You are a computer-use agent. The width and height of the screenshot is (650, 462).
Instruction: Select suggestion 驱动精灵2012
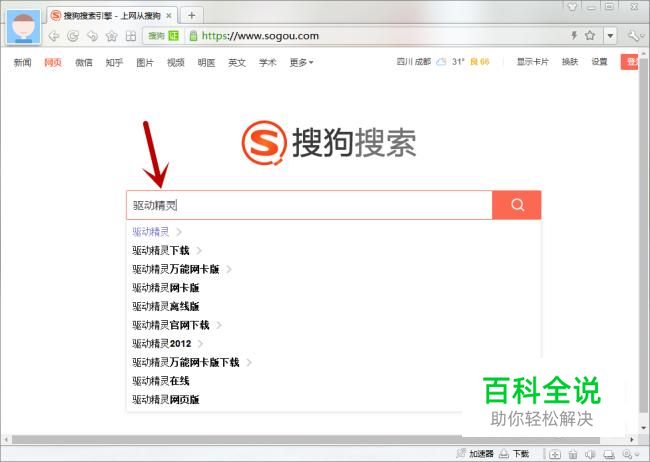(162, 344)
